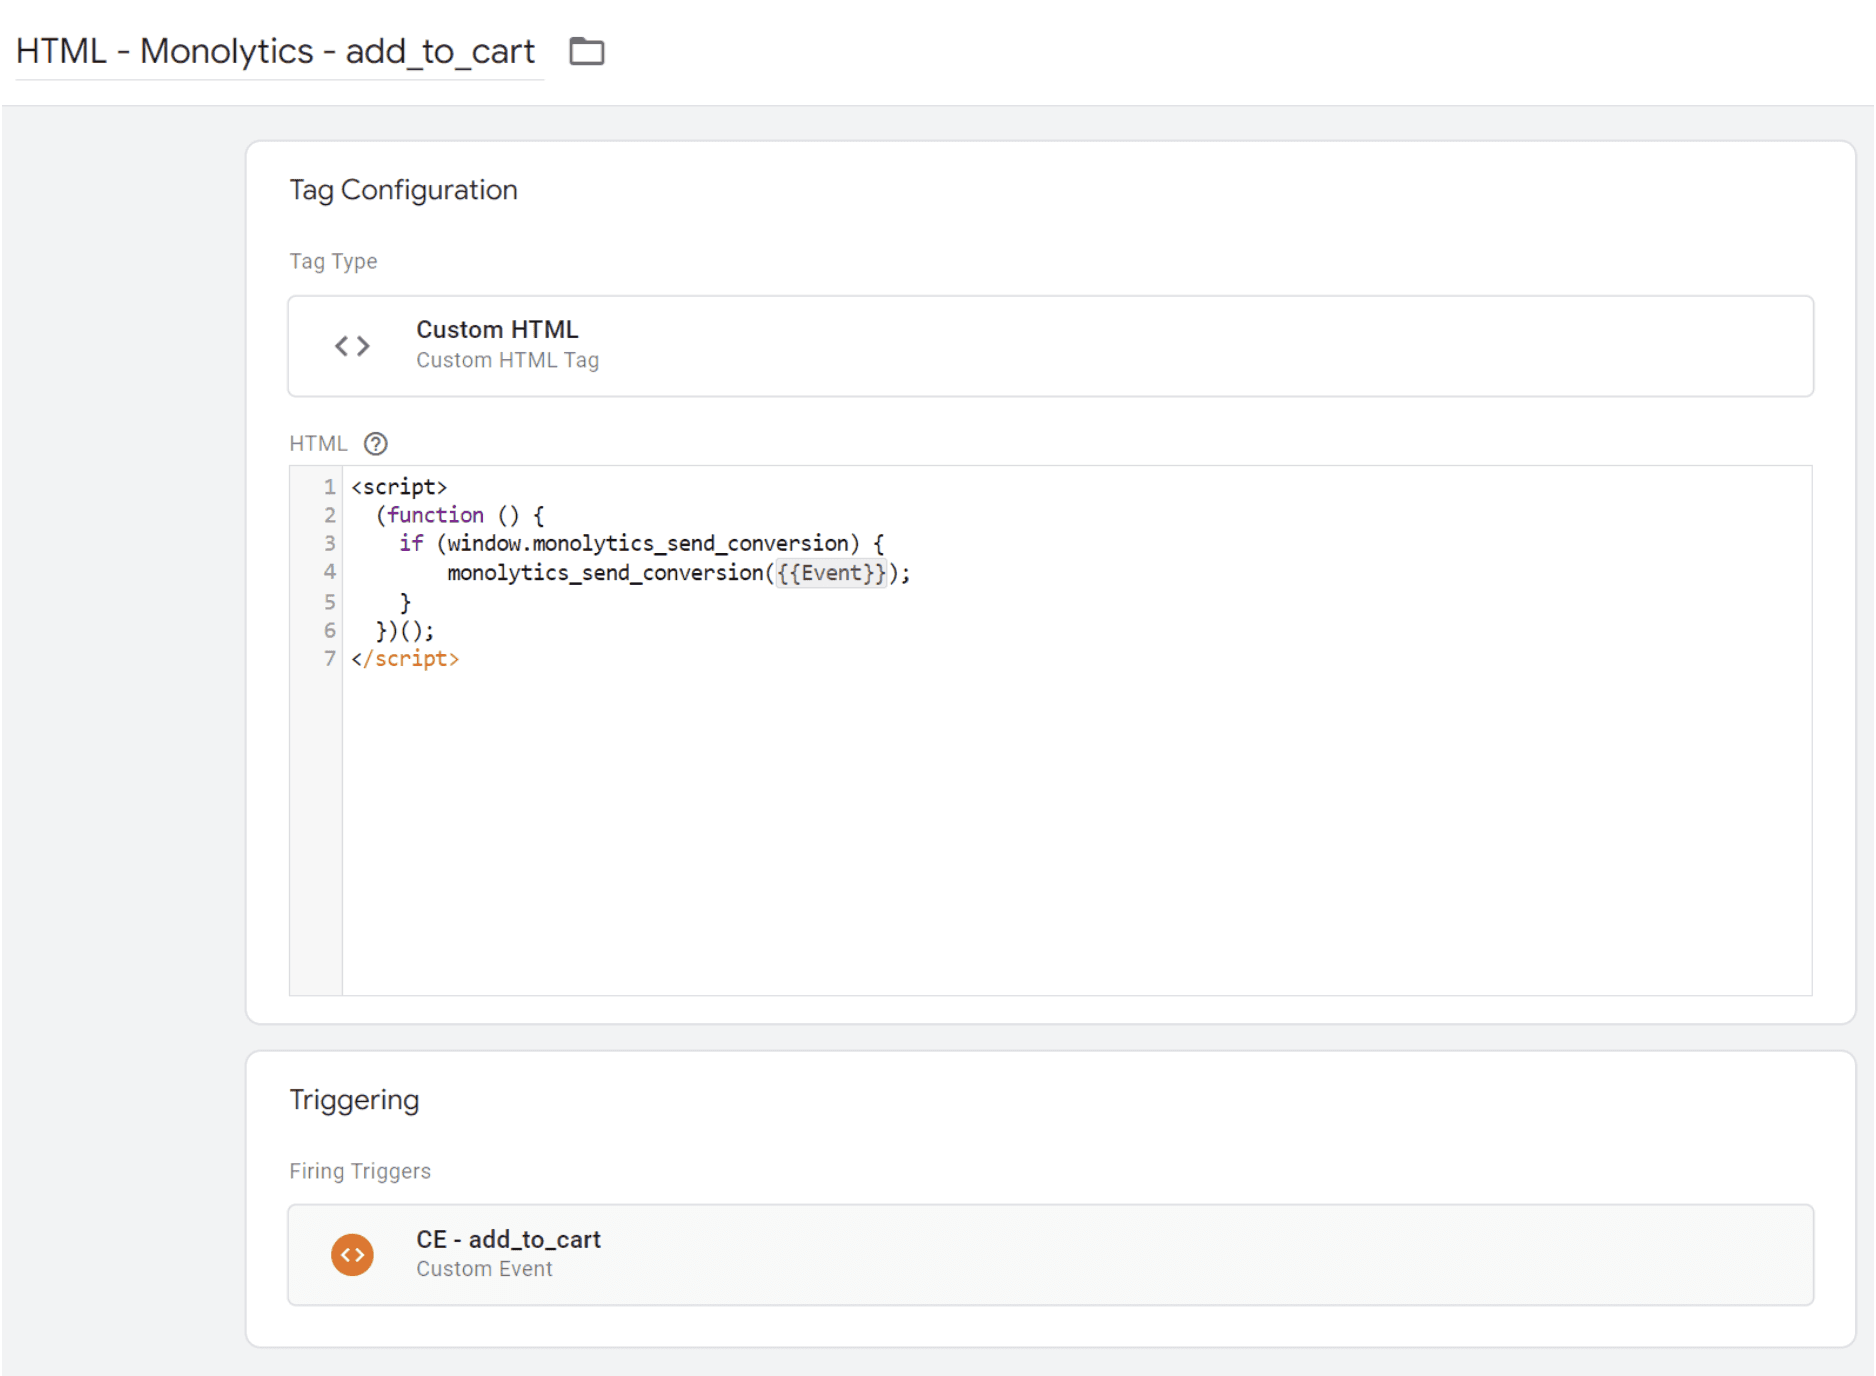Click the Tag Type label
Screen dimensions: 1876x1376
[333, 261]
